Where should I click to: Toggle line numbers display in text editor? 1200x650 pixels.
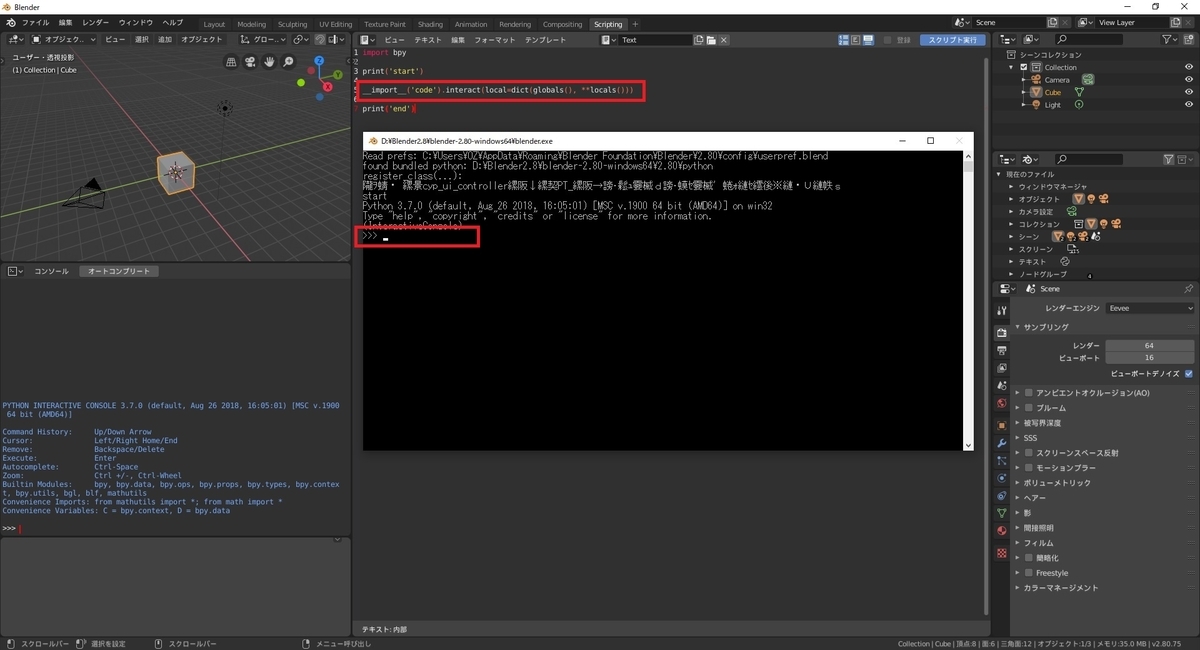coord(842,40)
